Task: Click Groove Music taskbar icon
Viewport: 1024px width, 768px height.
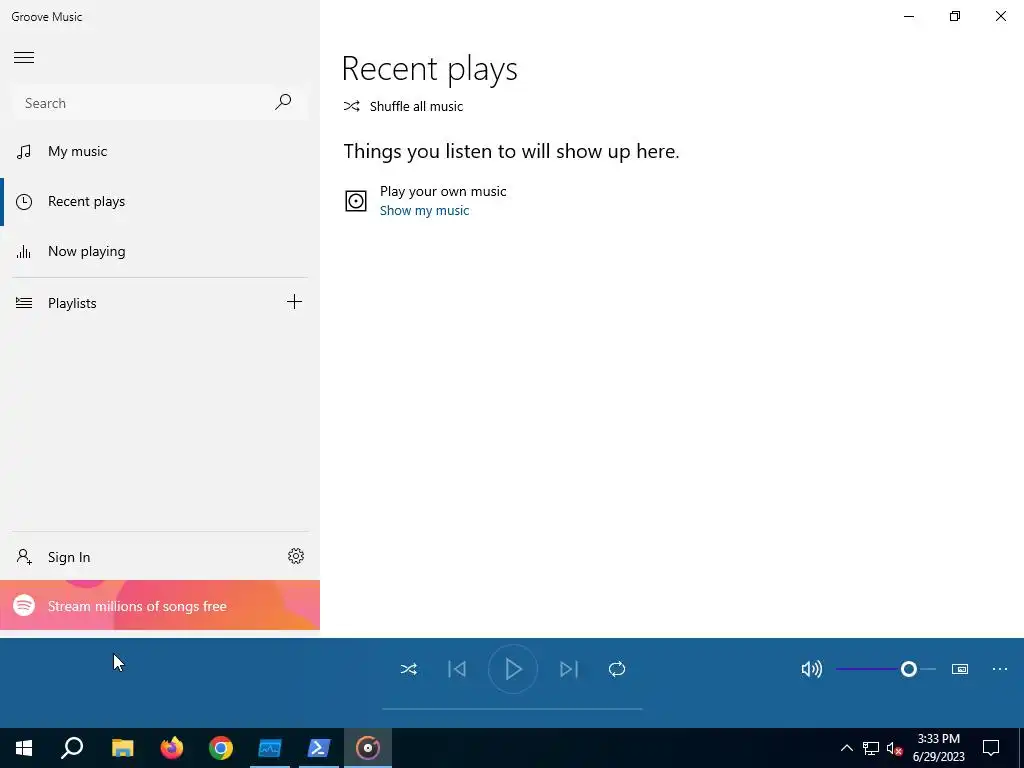Action: click(x=368, y=748)
